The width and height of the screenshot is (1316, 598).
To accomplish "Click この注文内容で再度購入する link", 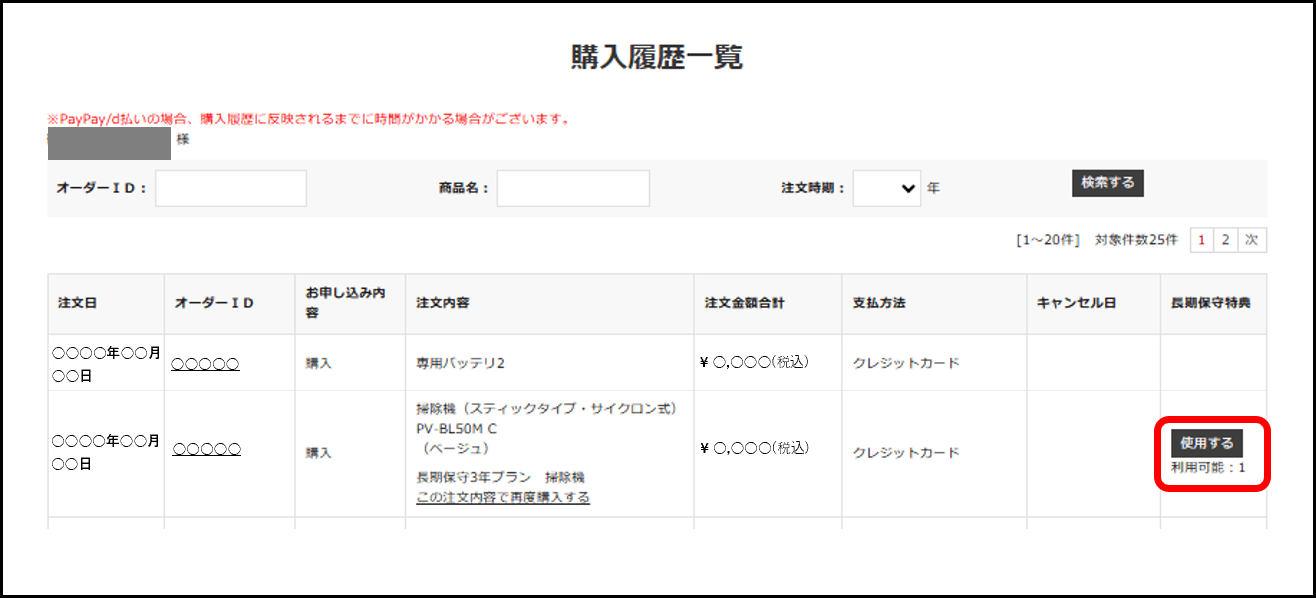I will click(x=502, y=497).
